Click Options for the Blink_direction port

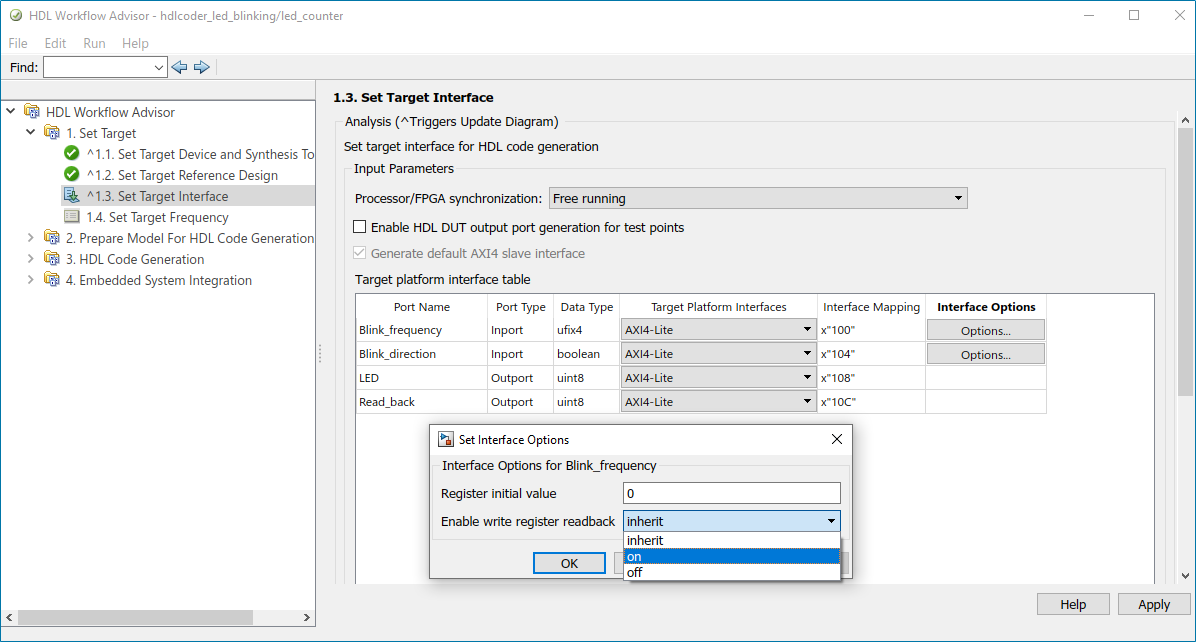[985, 353]
